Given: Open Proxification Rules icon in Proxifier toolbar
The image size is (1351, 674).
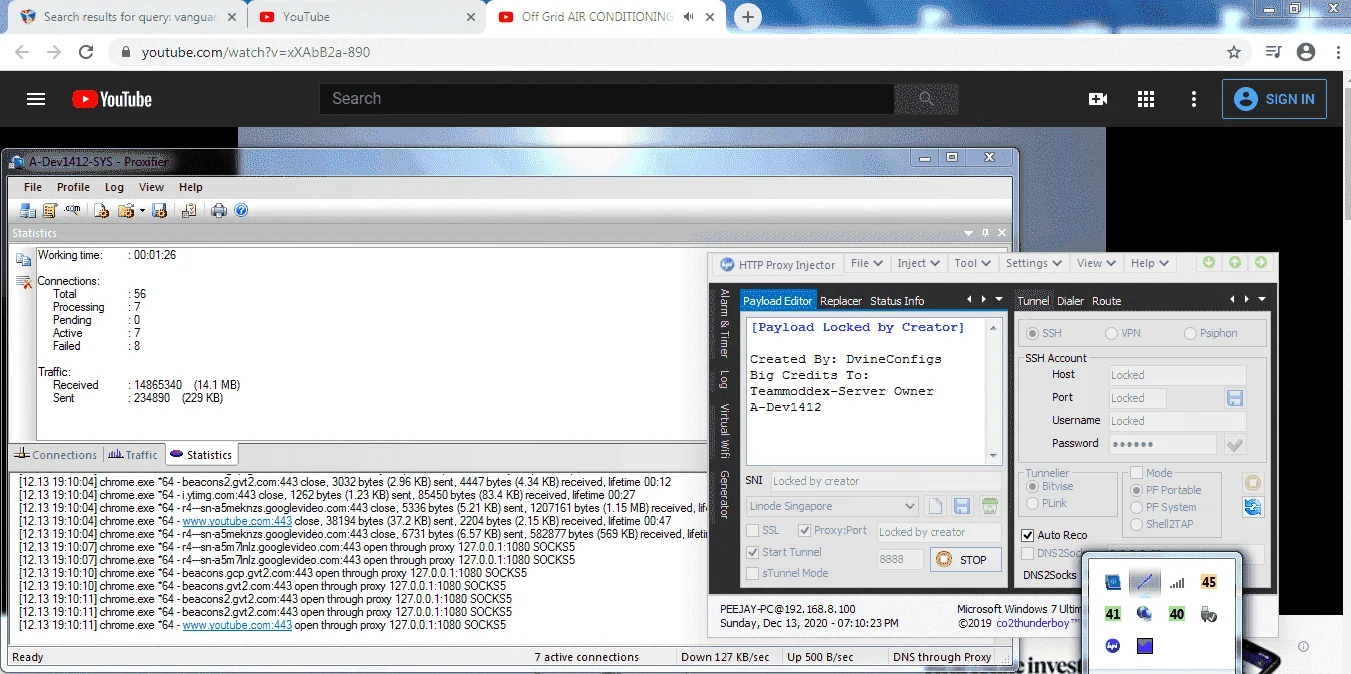Looking at the screenshot, I should click(x=50, y=210).
